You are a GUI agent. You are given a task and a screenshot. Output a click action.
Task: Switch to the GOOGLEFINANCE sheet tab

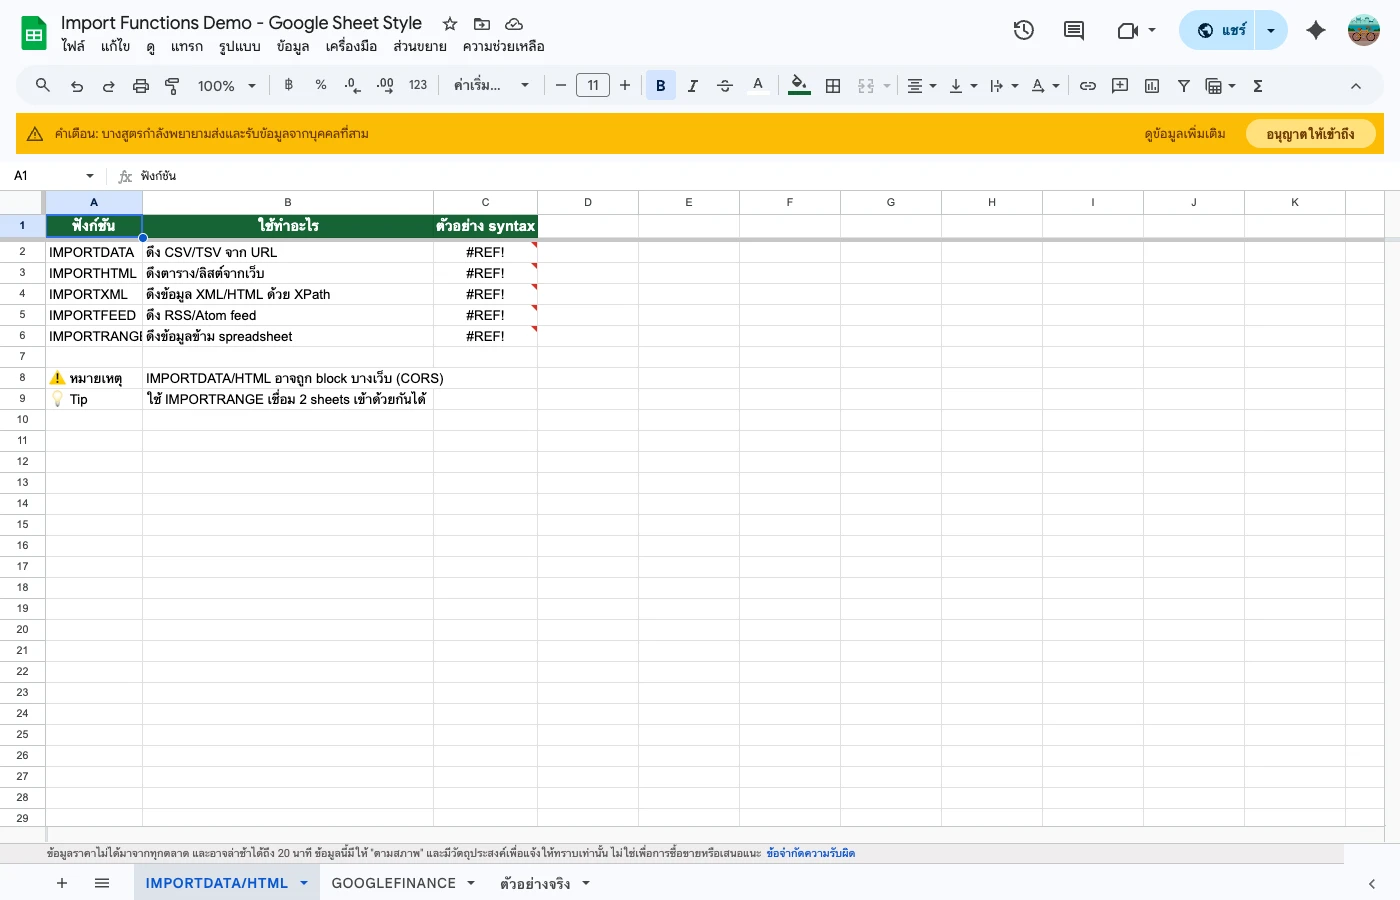pyautogui.click(x=395, y=883)
